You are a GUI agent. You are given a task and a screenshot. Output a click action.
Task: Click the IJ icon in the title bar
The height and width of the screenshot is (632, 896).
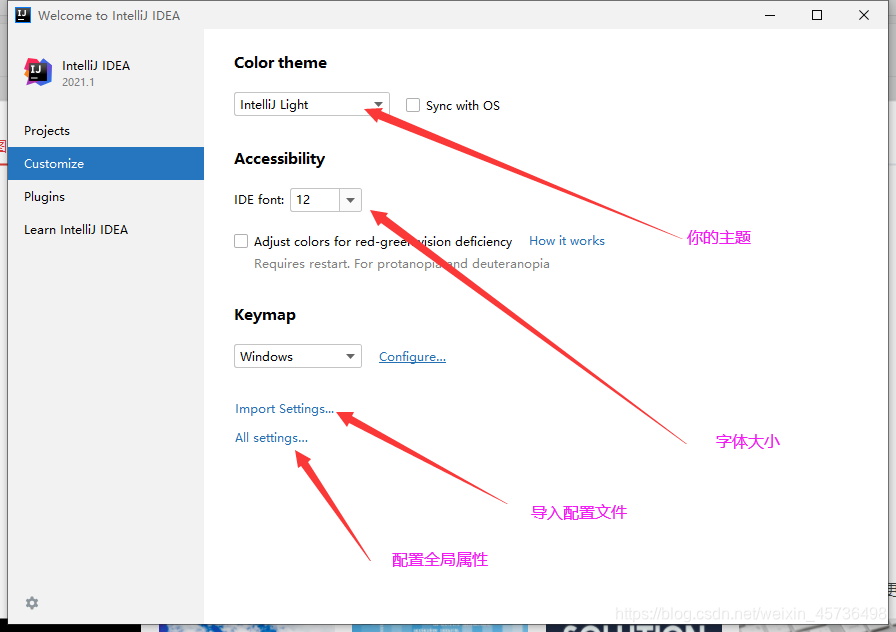(x=23, y=15)
